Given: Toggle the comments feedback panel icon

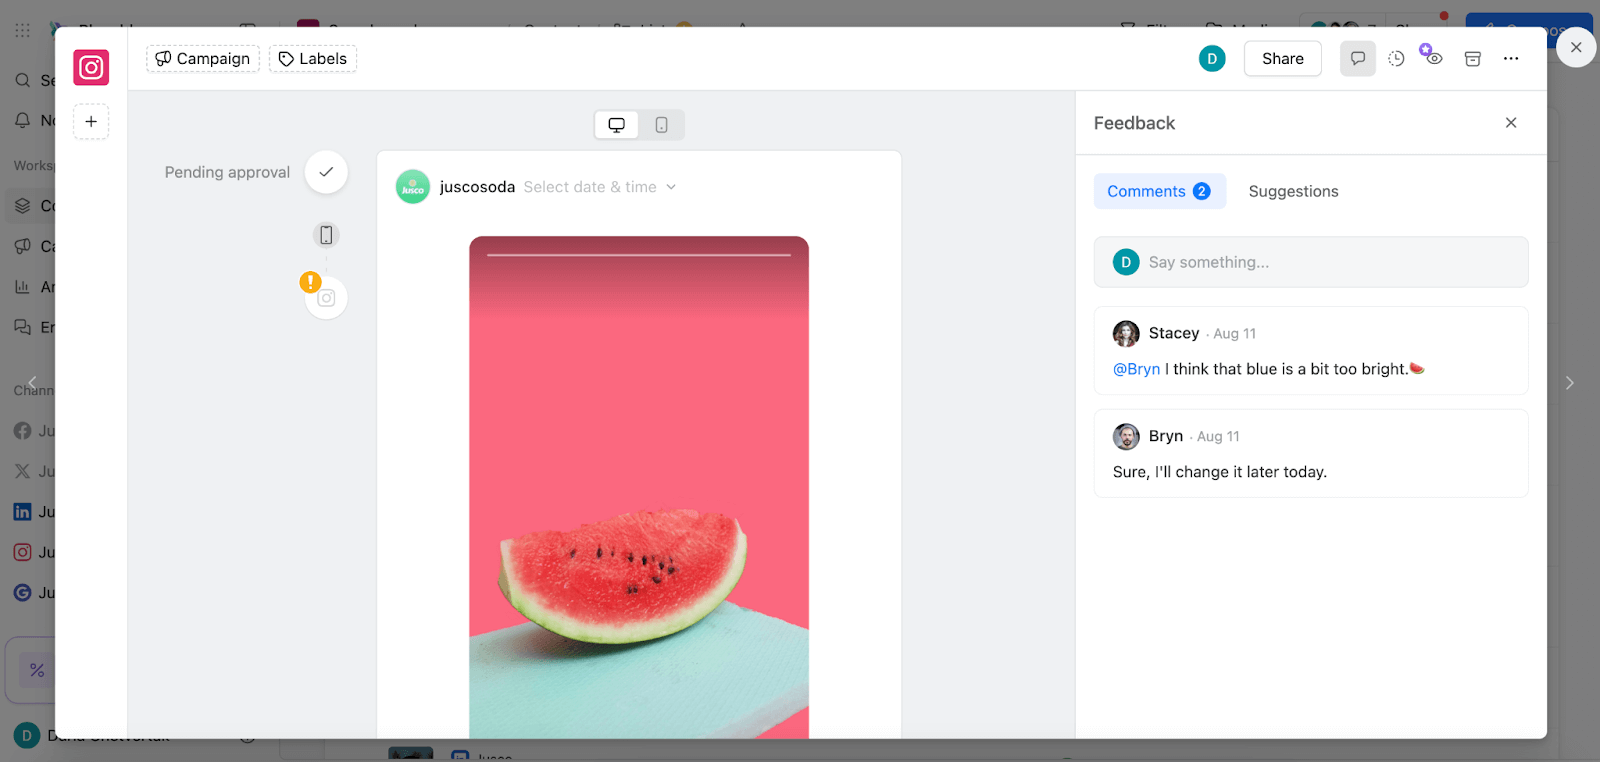Looking at the screenshot, I should 1357,59.
